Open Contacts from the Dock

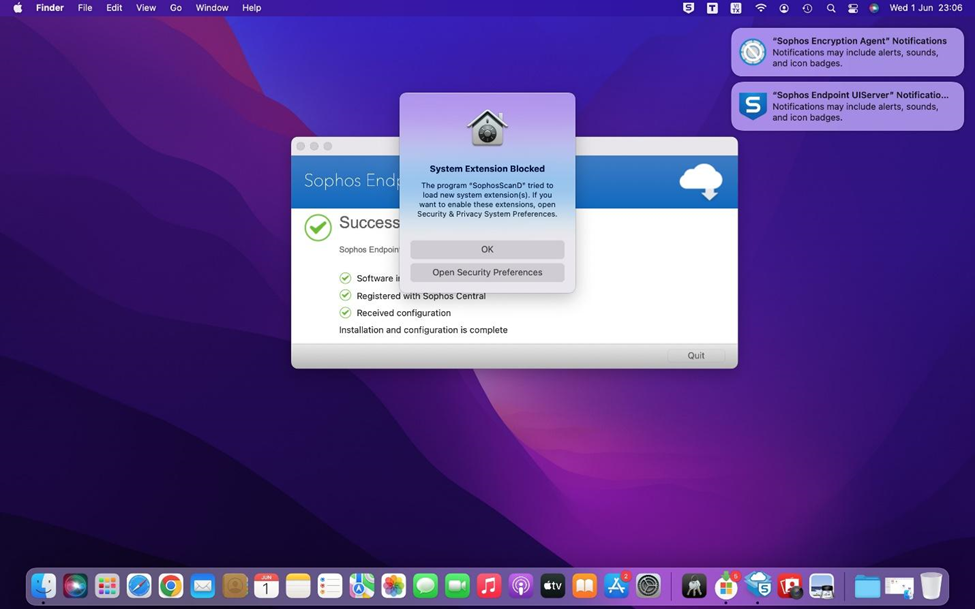[234, 586]
